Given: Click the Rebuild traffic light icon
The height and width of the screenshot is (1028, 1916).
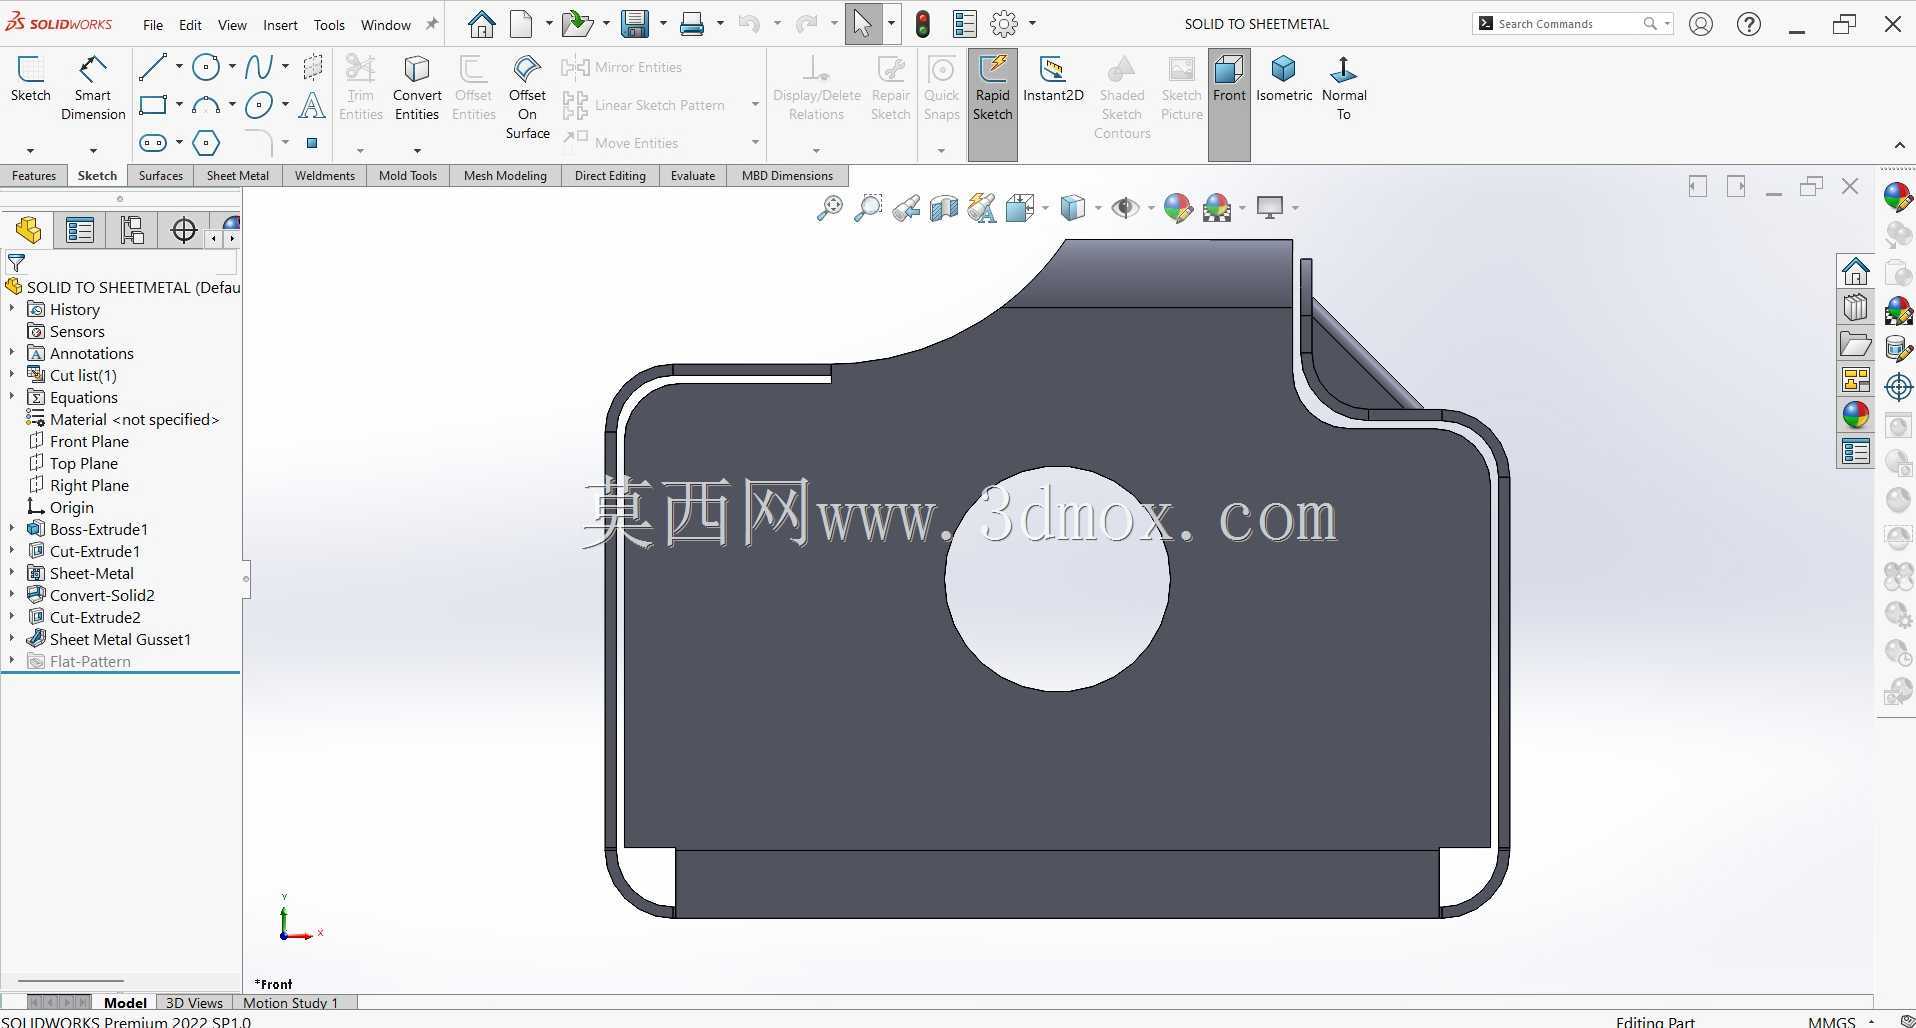Looking at the screenshot, I should tap(923, 24).
